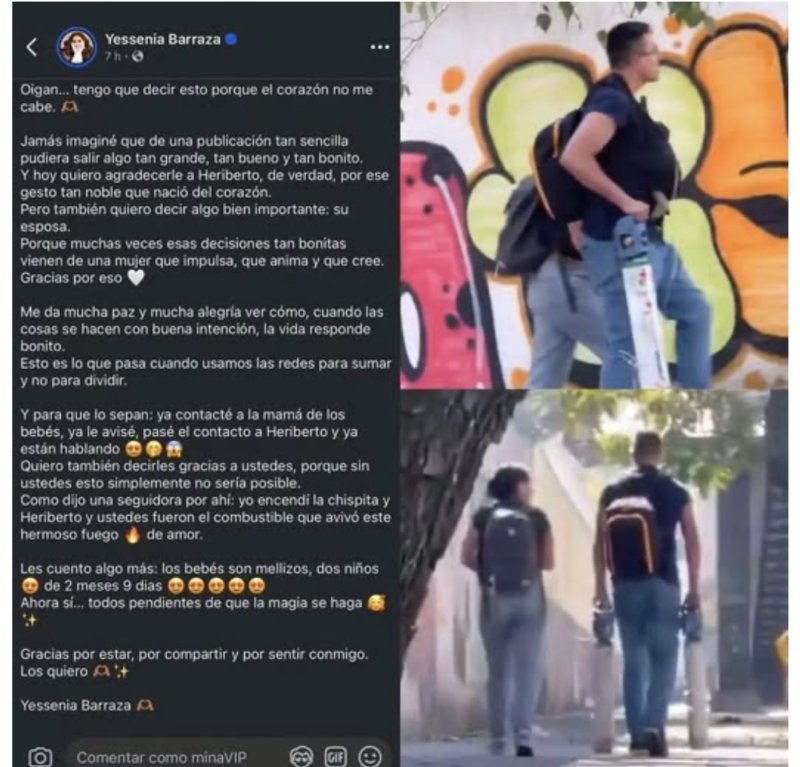
Task: Tap the Yessenia Barraza signature at post end
Action: (x=76, y=706)
